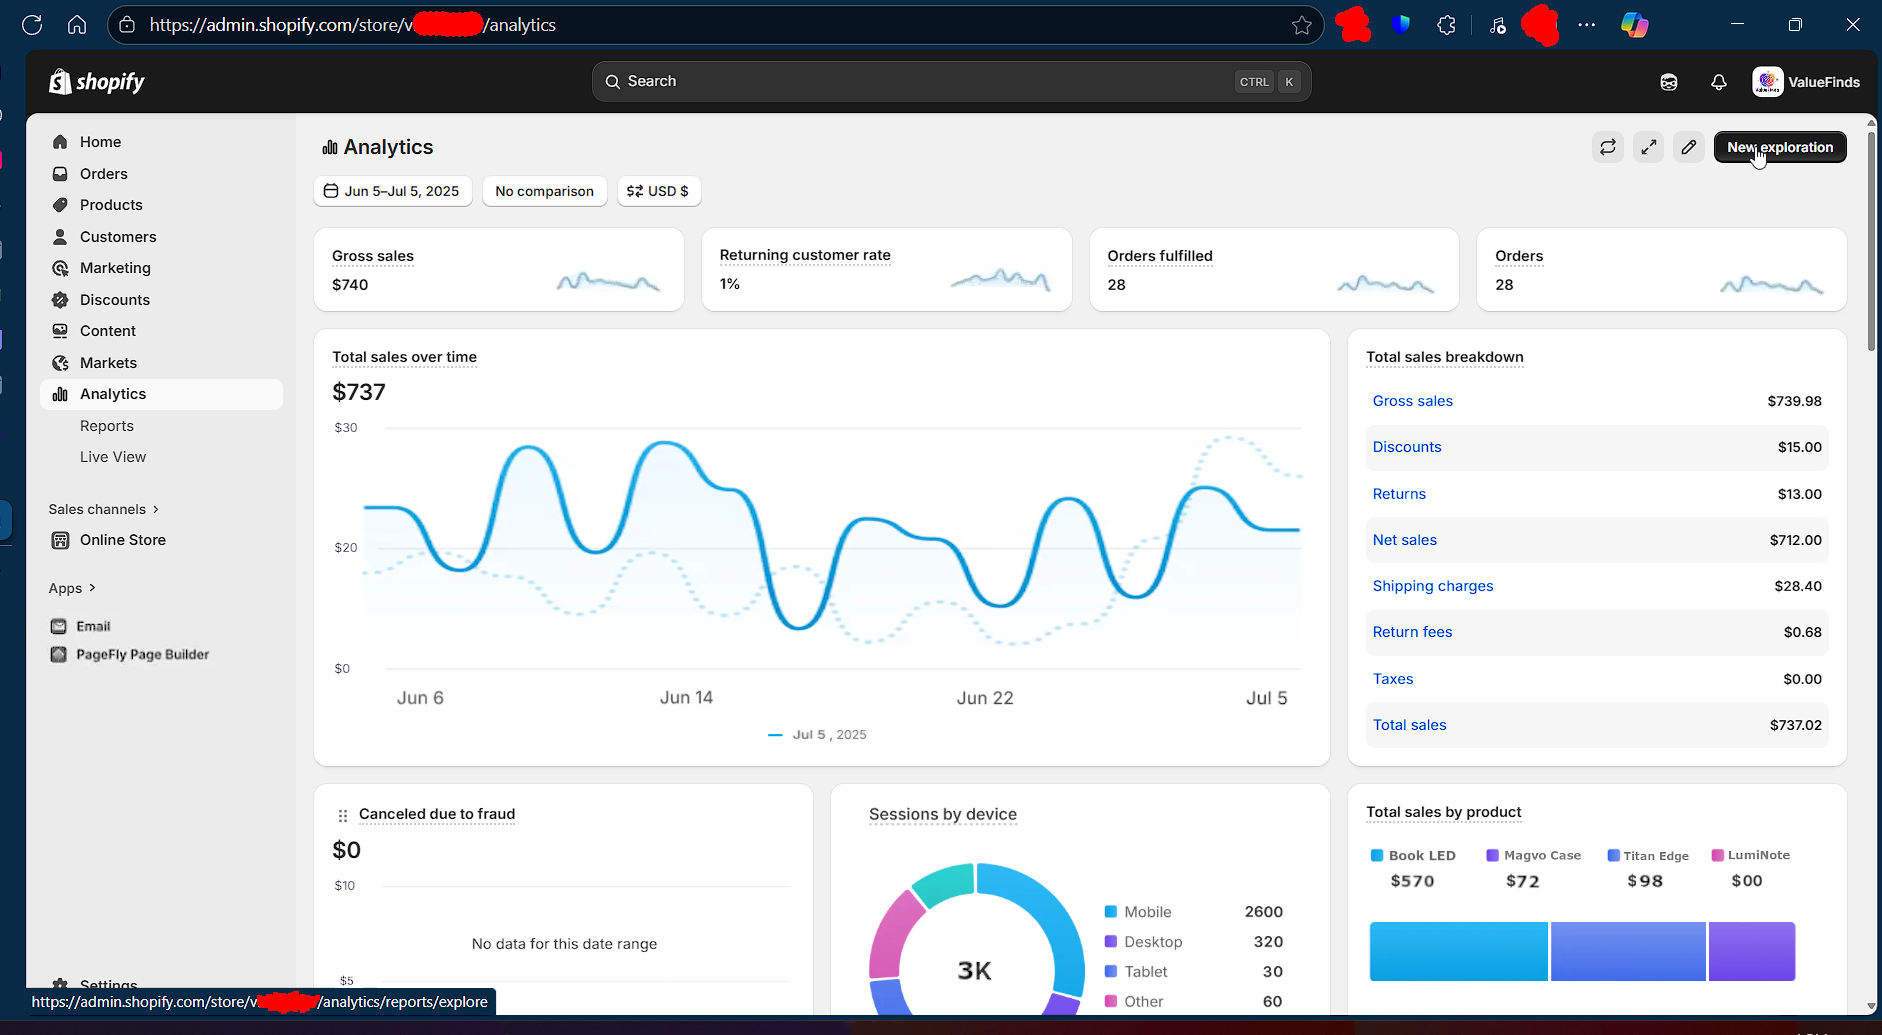Click the Canceled due to fraud drag handle

342,815
